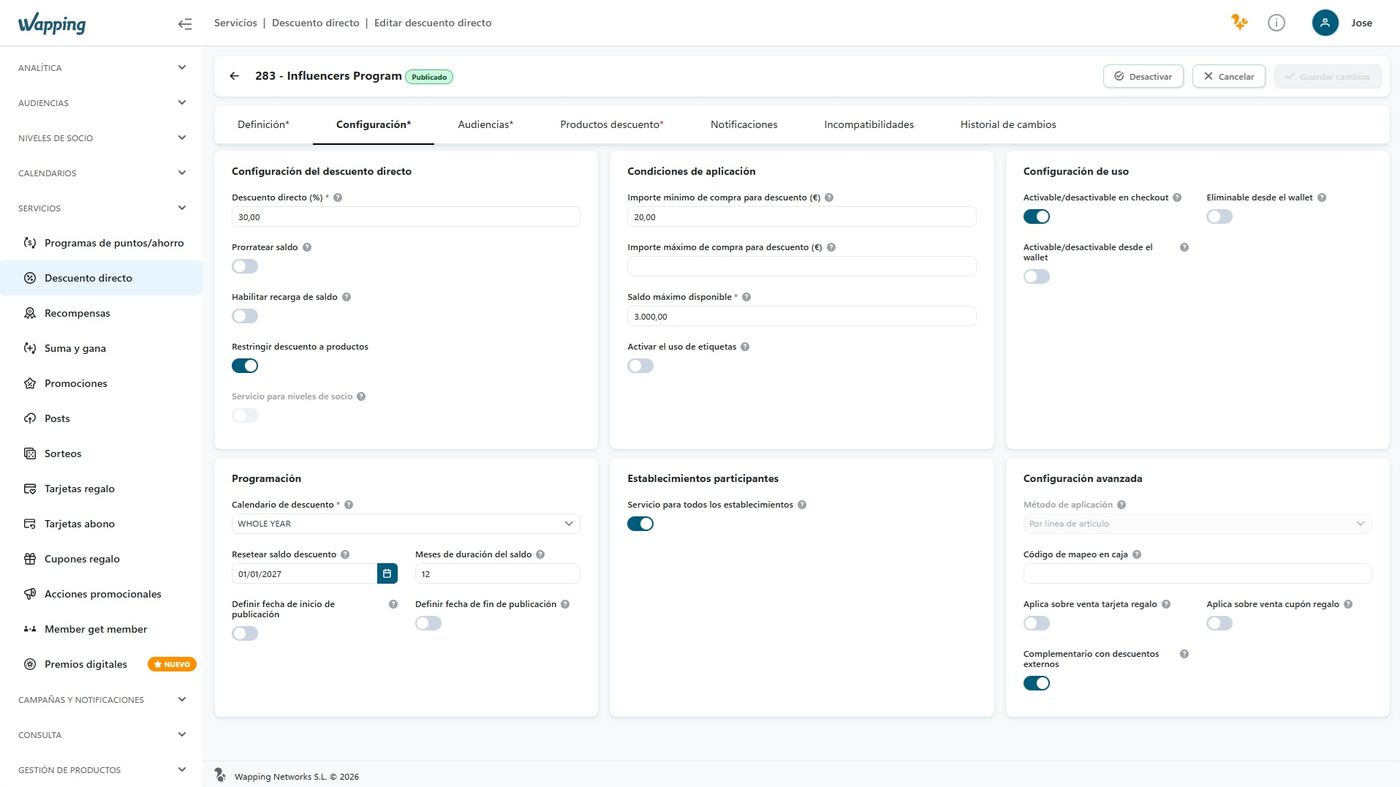Show help for Meses de duración del saldo
Image resolution: width=1400 pixels, height=787 pixels.
click(540, 555)
